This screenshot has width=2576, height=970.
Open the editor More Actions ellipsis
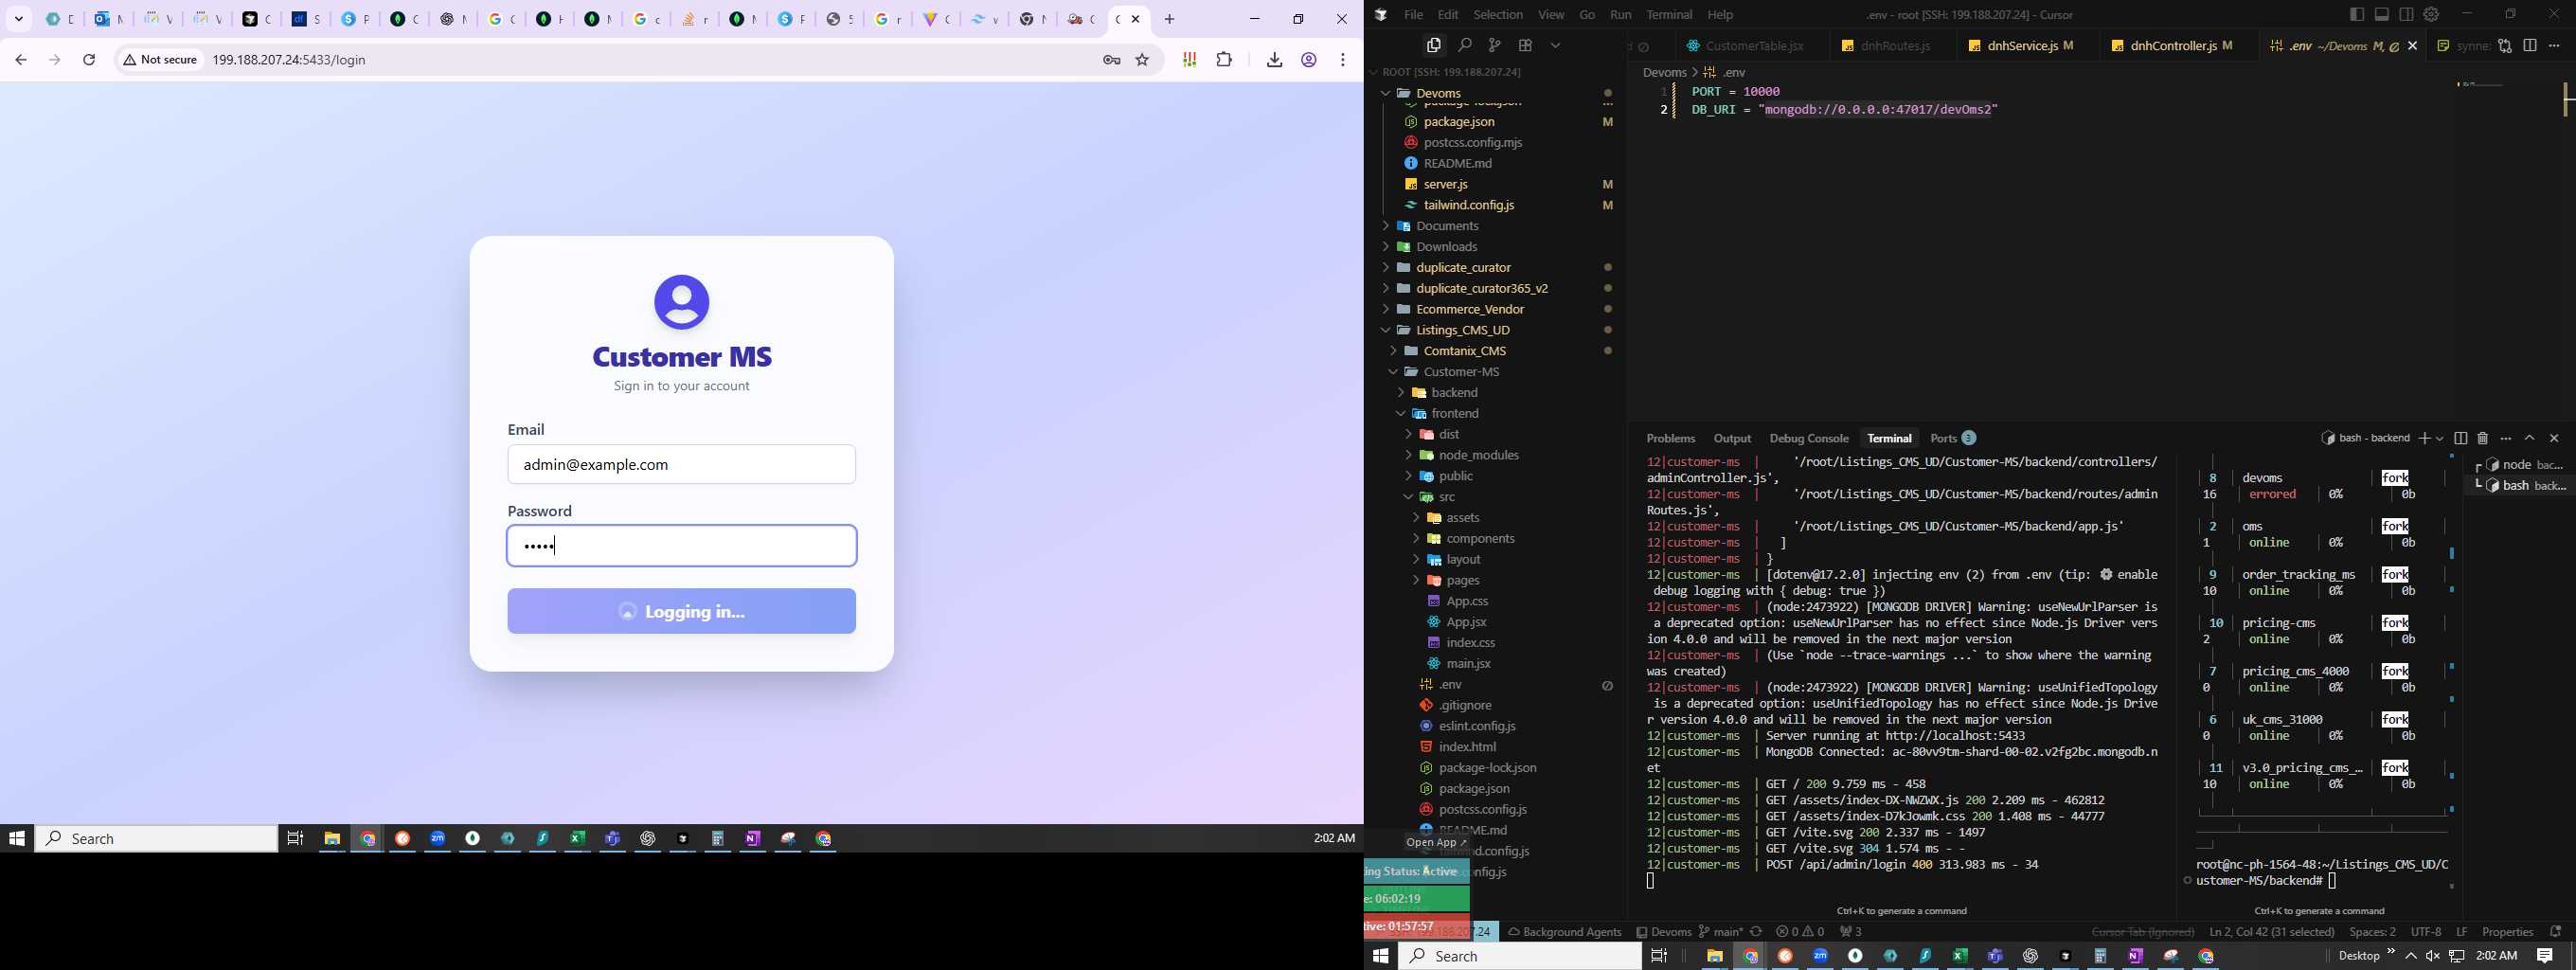2554,46
